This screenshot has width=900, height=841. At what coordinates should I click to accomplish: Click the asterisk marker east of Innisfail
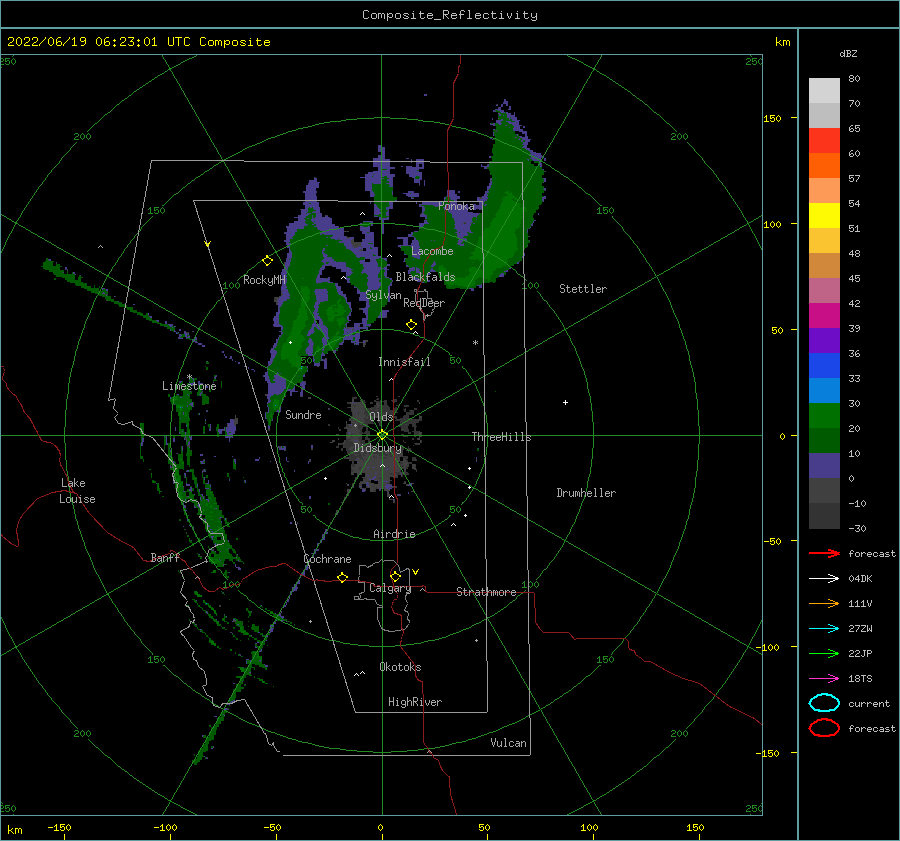point(475,343)
